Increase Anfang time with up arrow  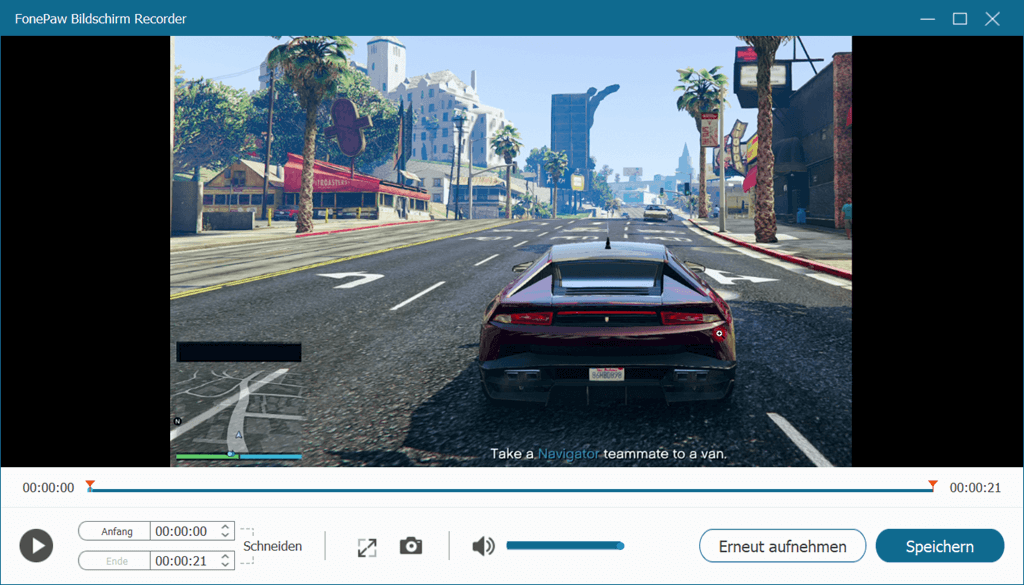(x=225, y=527)
